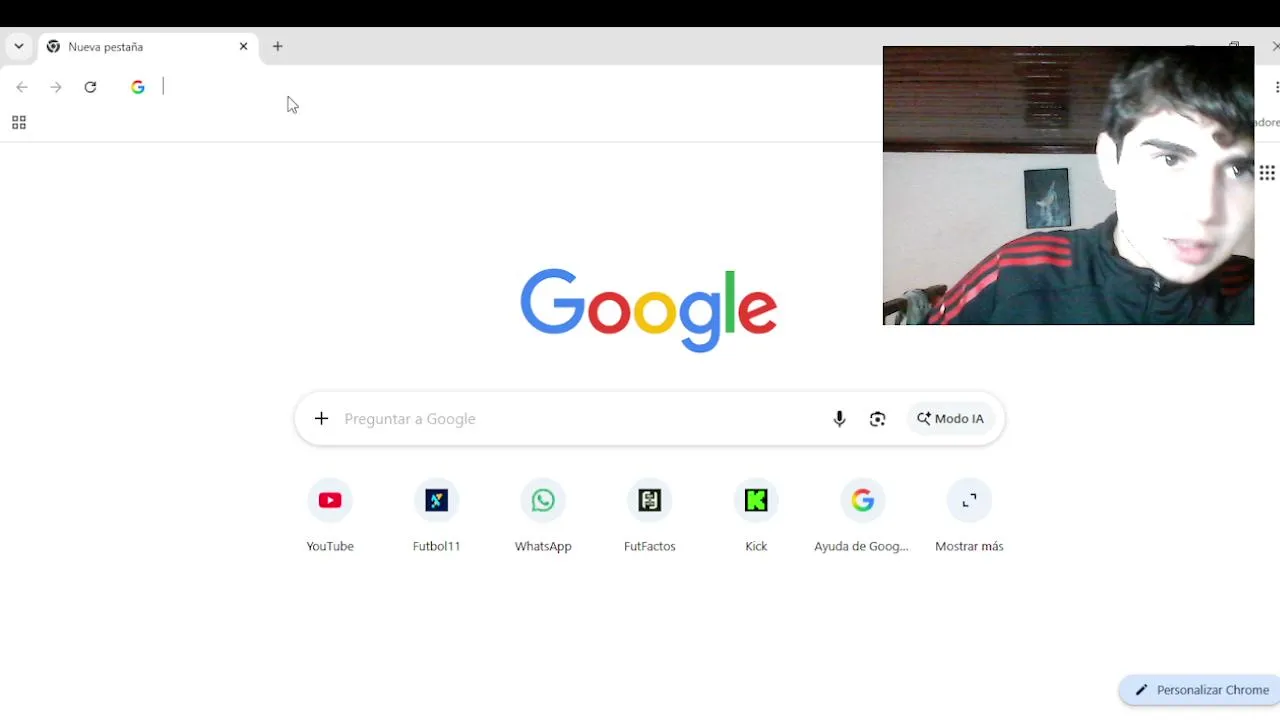Select the Nueva pestaña tab
The width and height of the screenshot is (1280, 720).
point(148,47)
